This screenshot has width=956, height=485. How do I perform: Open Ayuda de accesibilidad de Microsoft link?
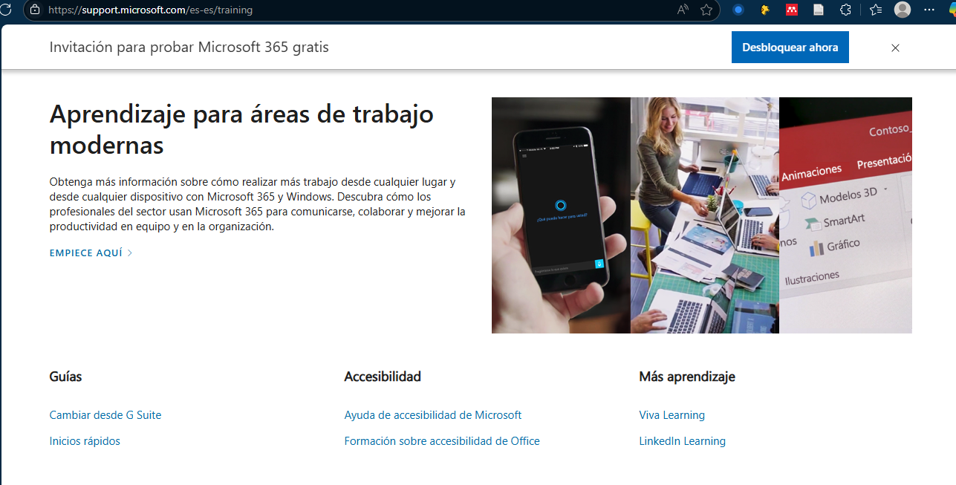click(433, 415)
